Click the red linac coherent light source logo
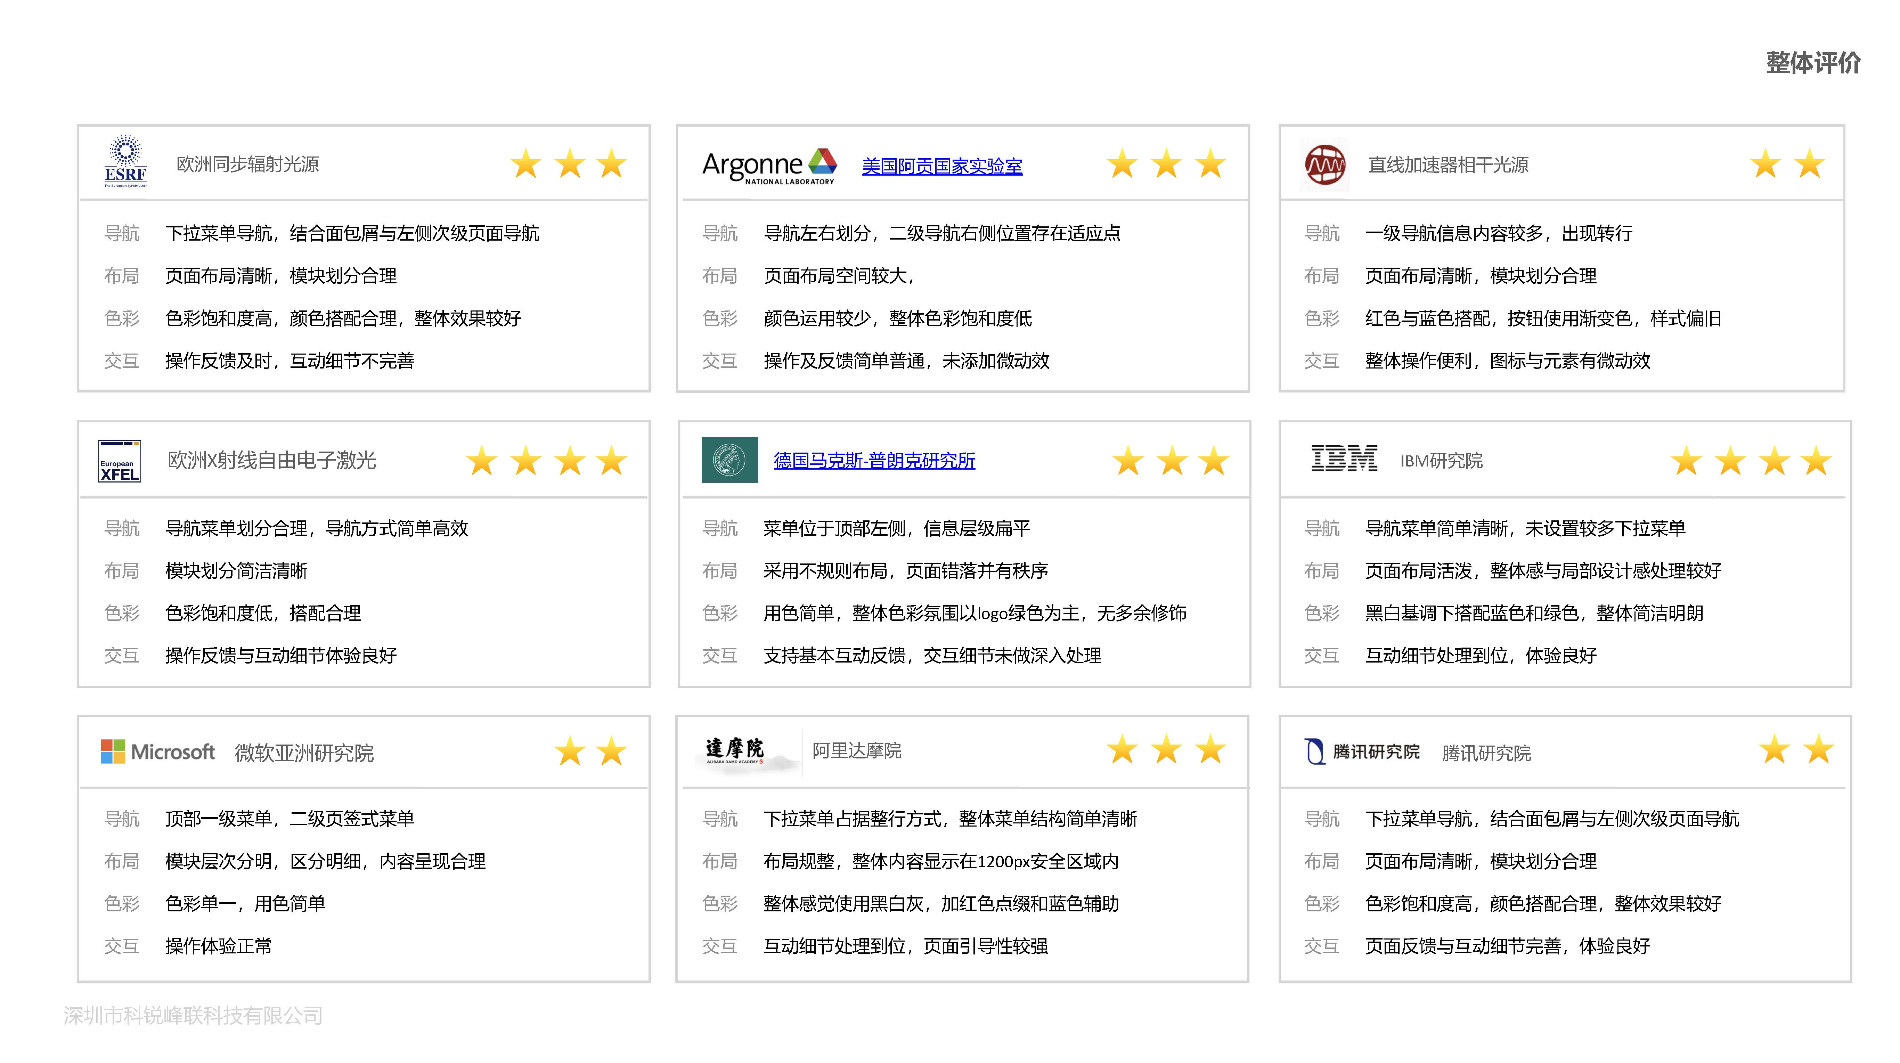 tap(1325, 164)
